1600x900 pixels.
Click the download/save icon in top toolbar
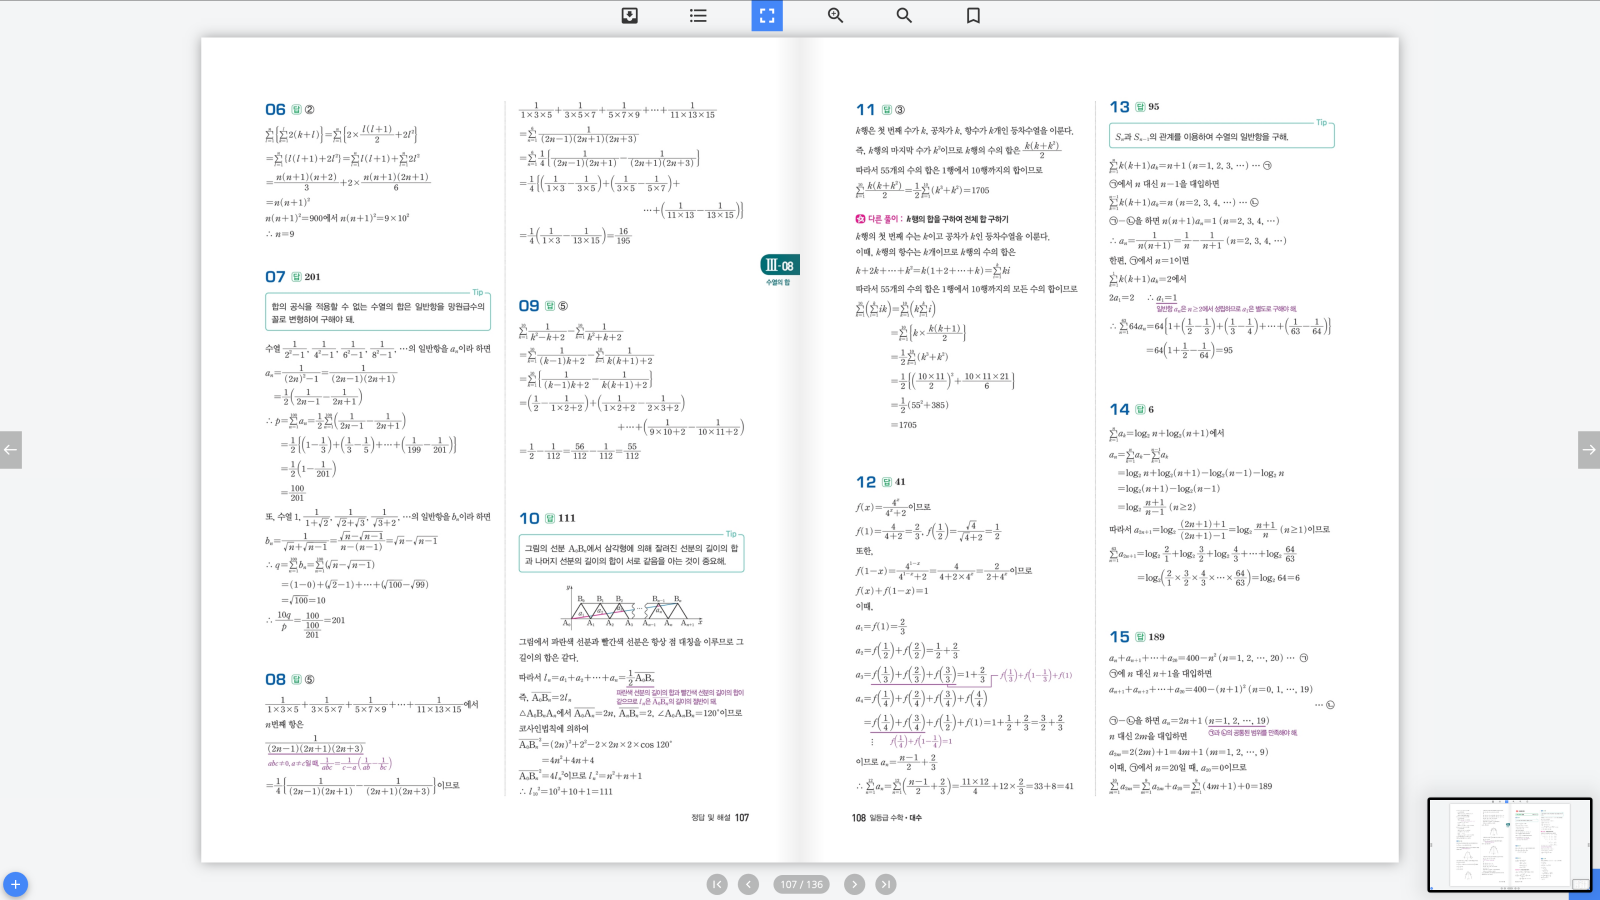pyautogui.click(x=629, y=15)
